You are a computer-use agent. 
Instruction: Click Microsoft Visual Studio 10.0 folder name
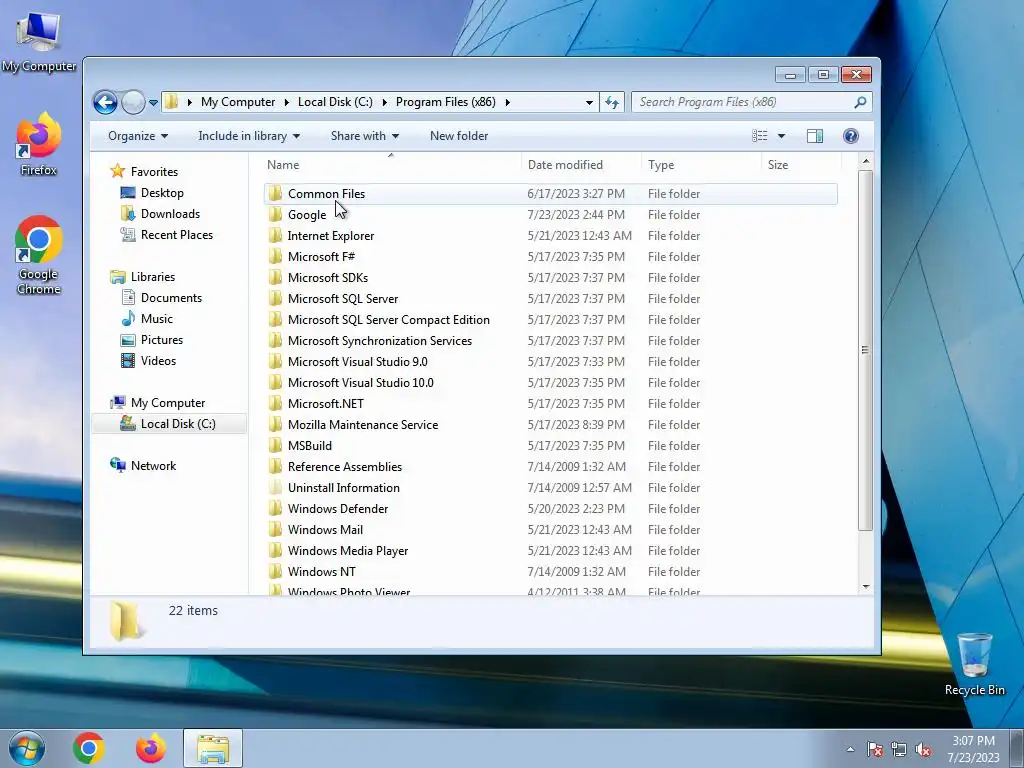[x=360, y=382]
